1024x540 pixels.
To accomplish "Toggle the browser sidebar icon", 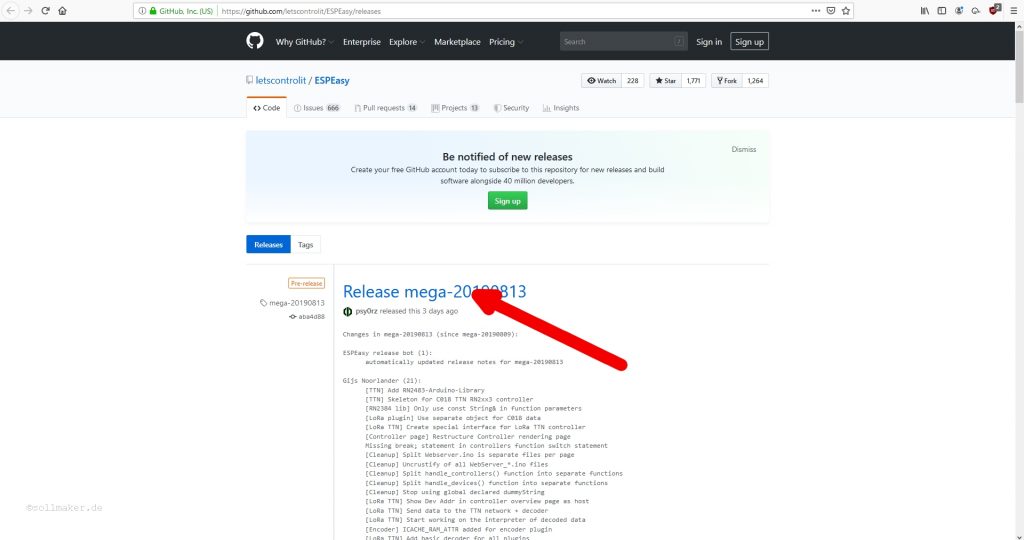I will click(942, 10).
